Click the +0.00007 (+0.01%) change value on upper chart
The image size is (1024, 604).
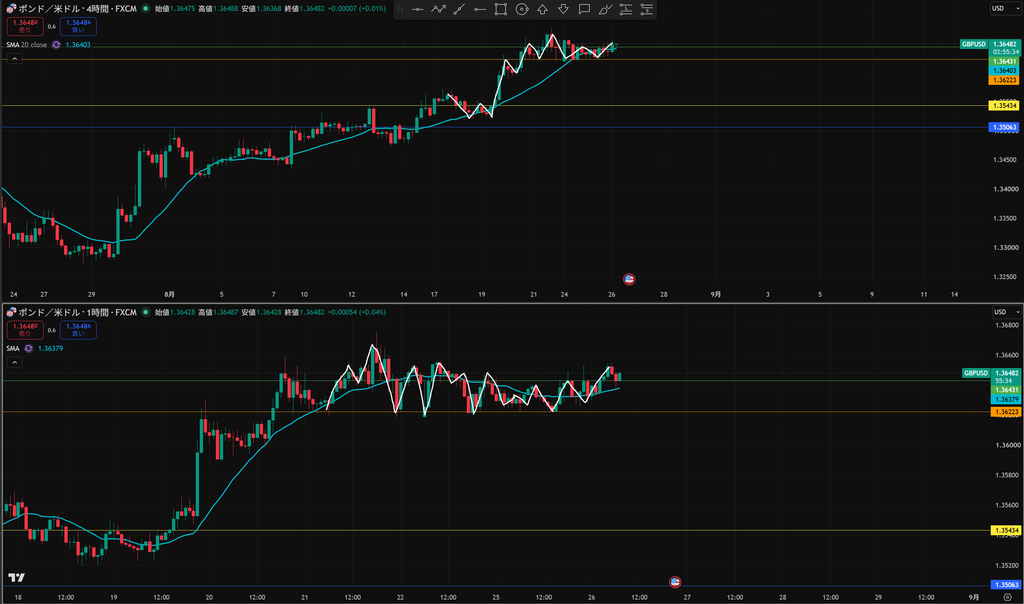pos(357,8)
